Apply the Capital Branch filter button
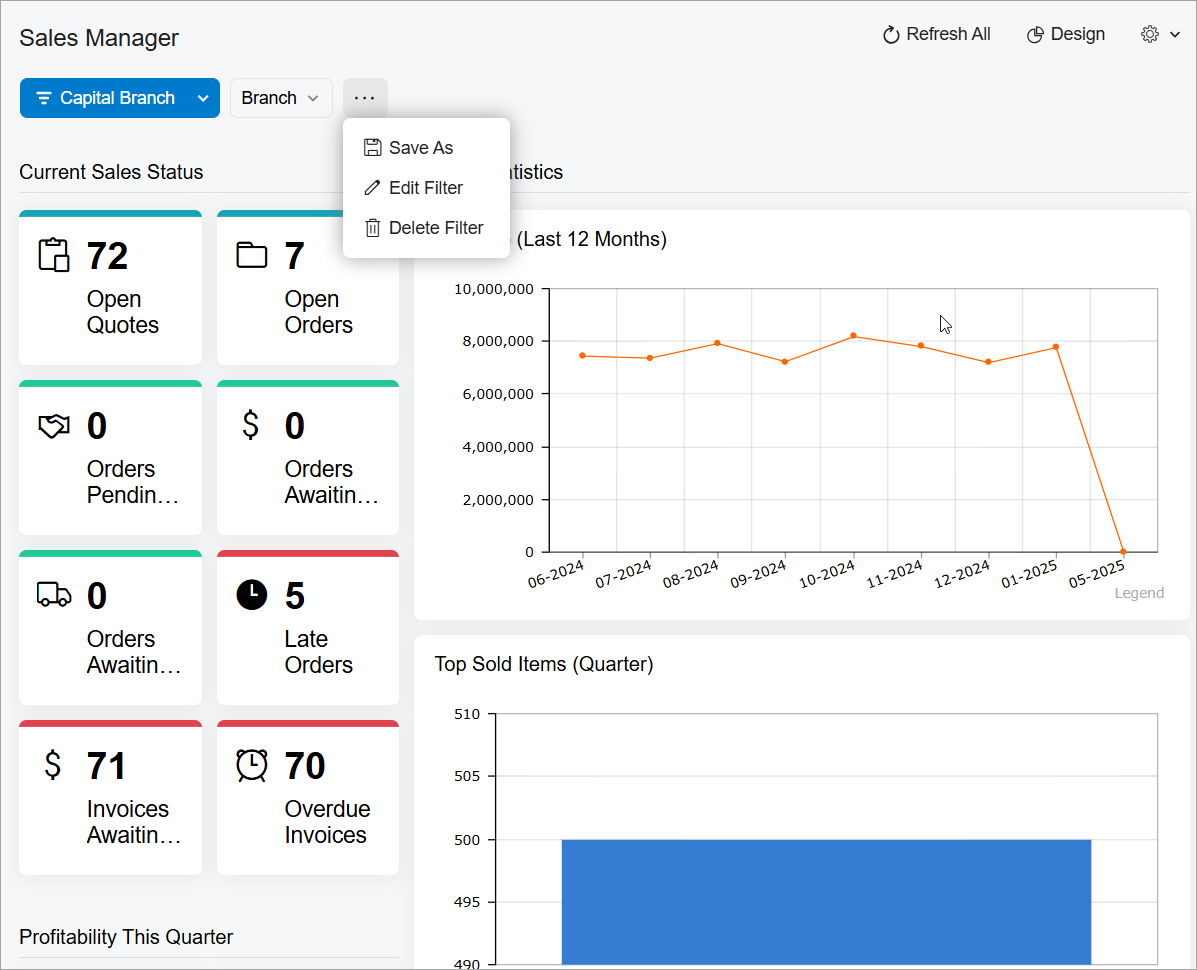The height and width of the screenshot is (970, 1197). coord(105,98)
